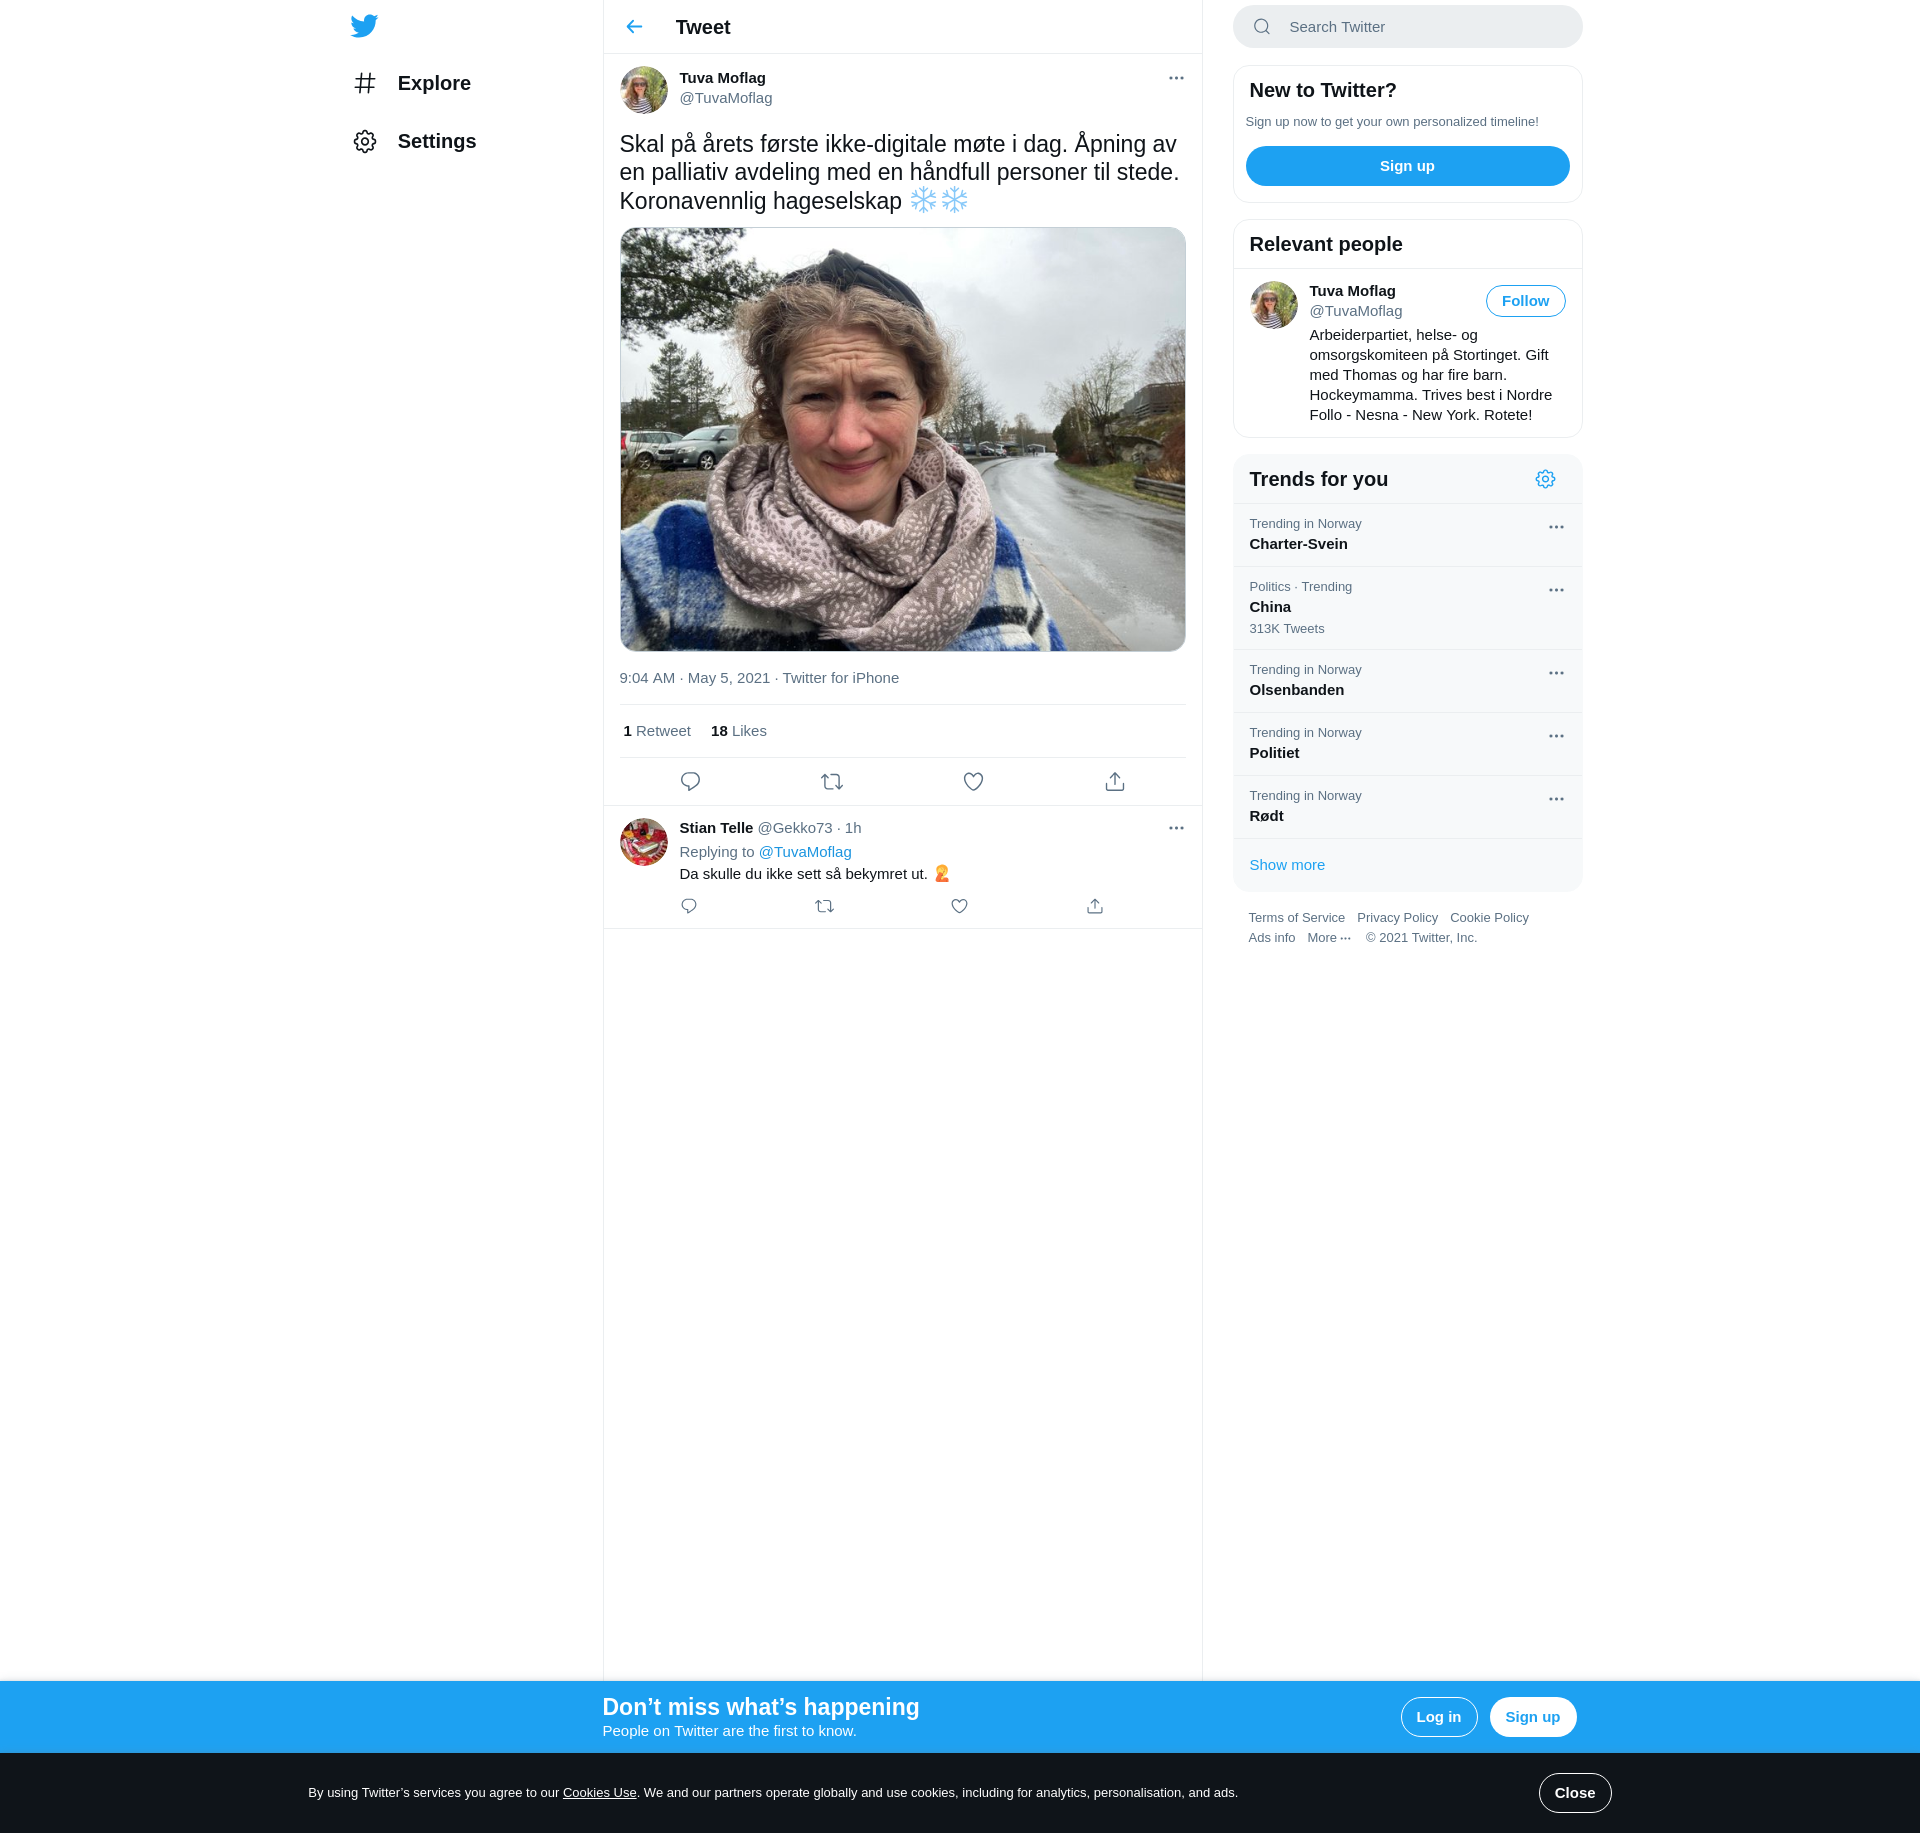
Task: Open the @TuvaMoflag mention in the reply
Action: 805,852
